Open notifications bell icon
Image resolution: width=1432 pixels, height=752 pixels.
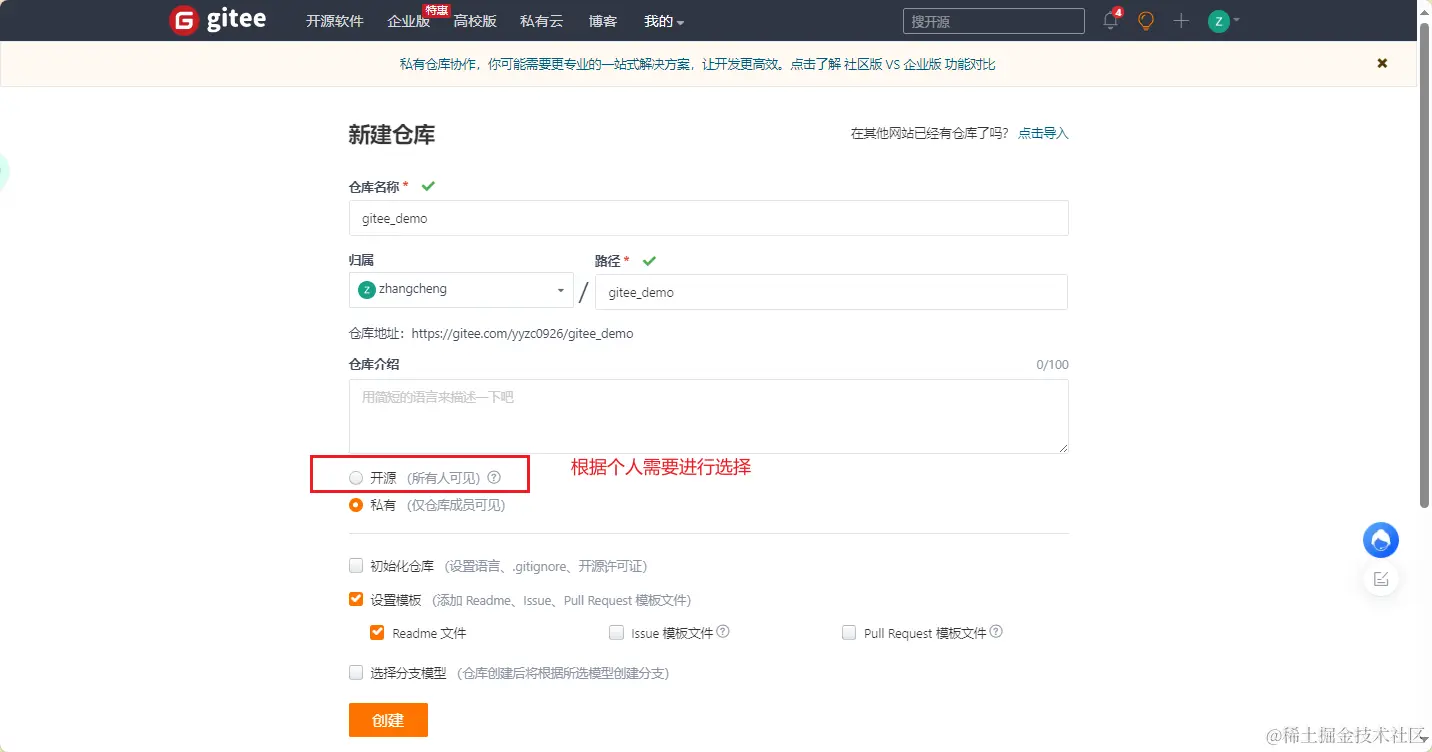pos(1111,20)
